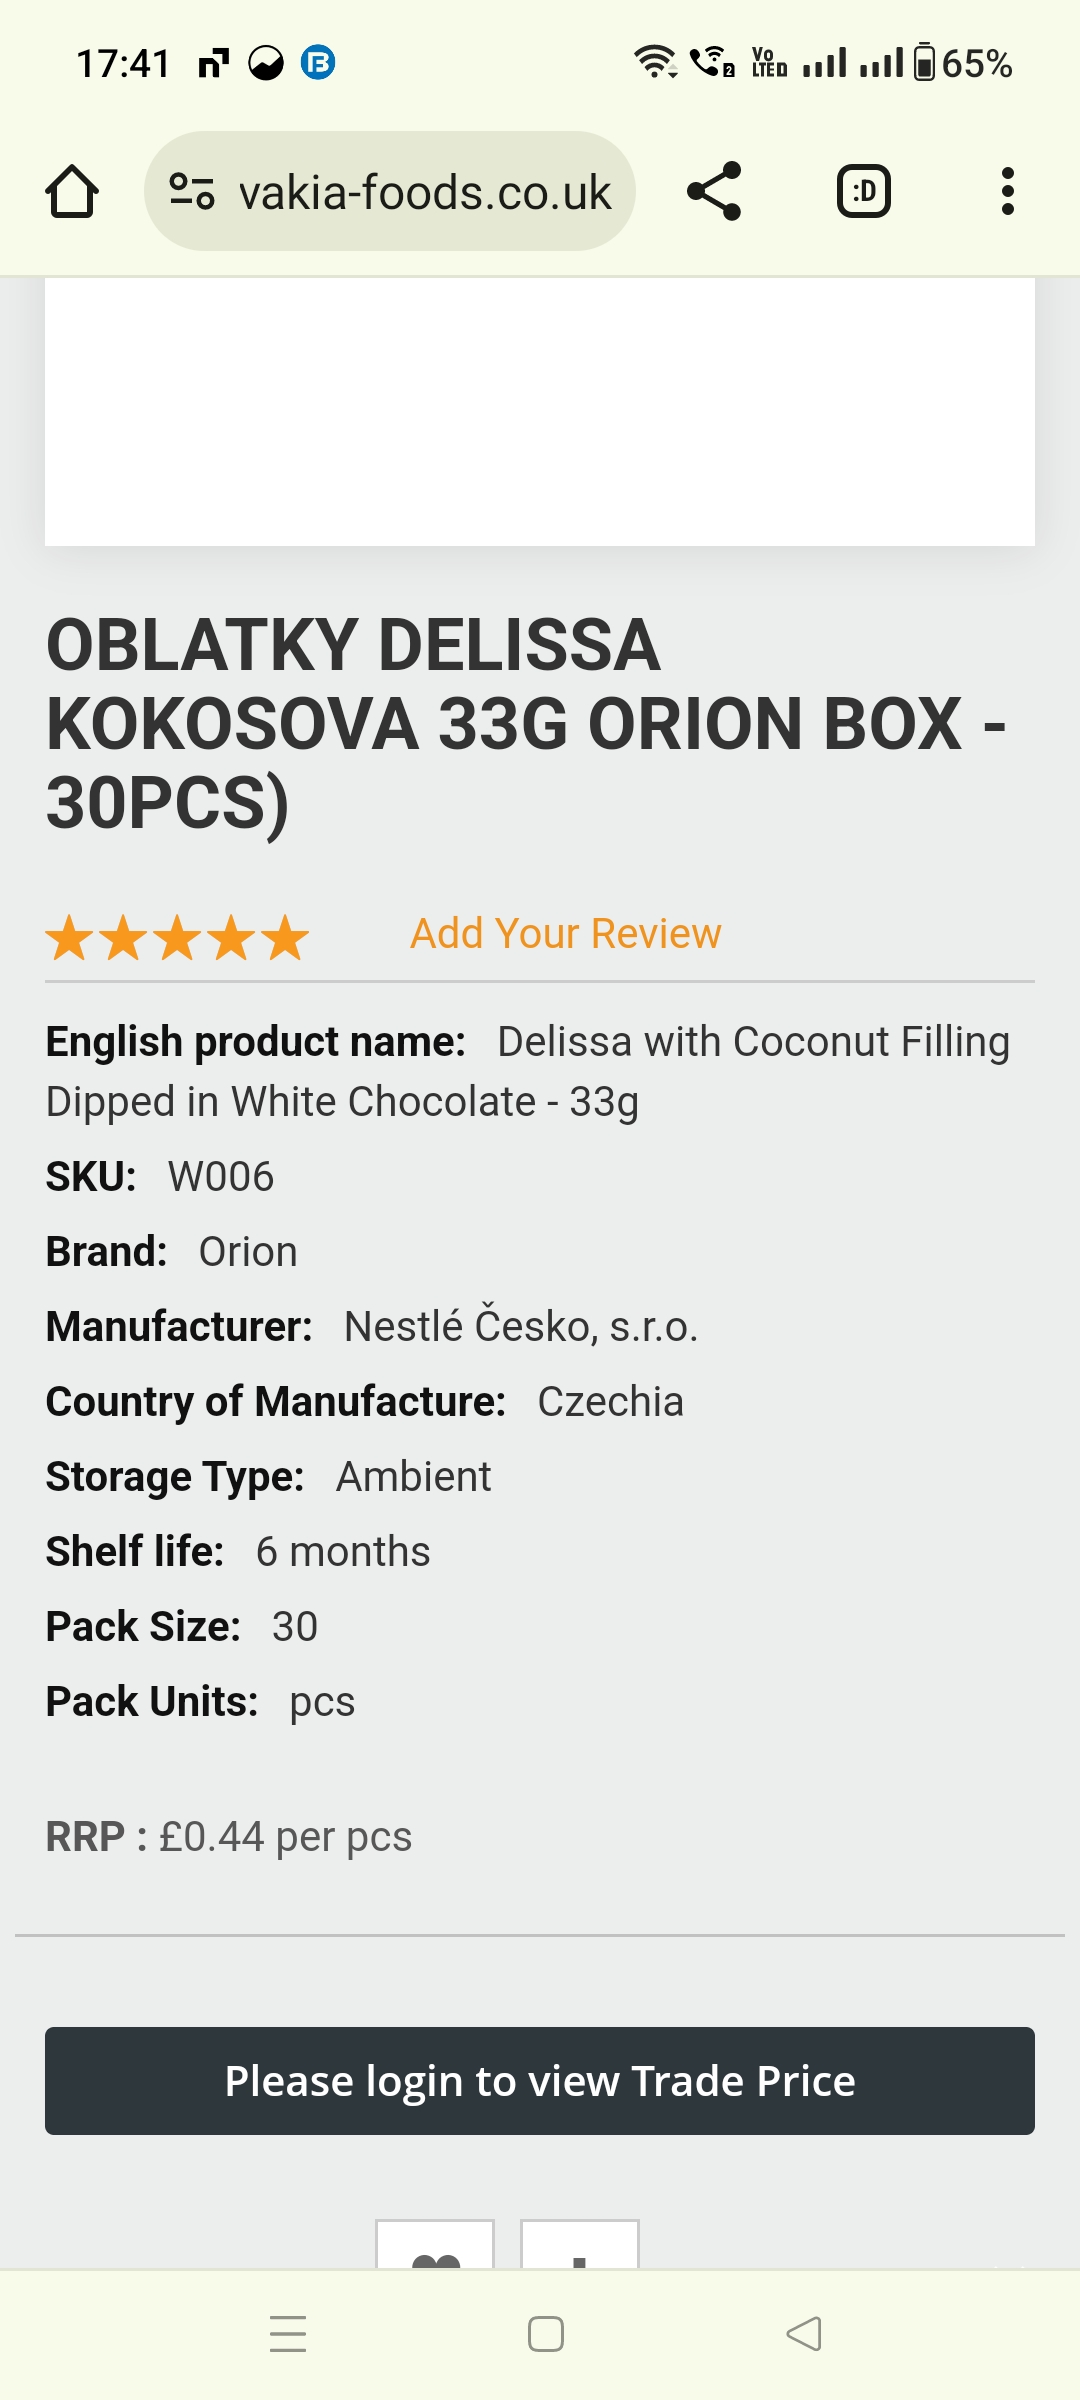Viewport: 1080px width, 2400px height.
Task: Tap the browser home icon
Action: click(x=72, y=191)
